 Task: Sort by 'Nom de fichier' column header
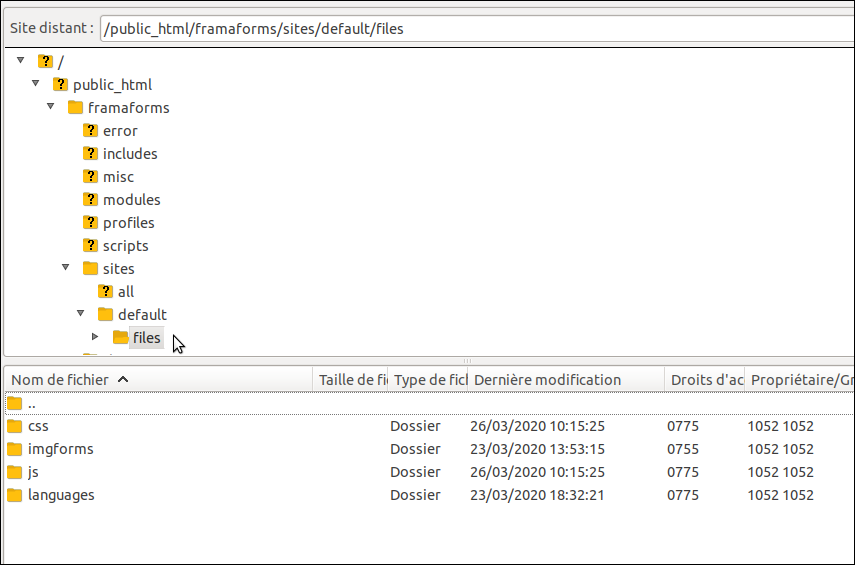[158, 380]
